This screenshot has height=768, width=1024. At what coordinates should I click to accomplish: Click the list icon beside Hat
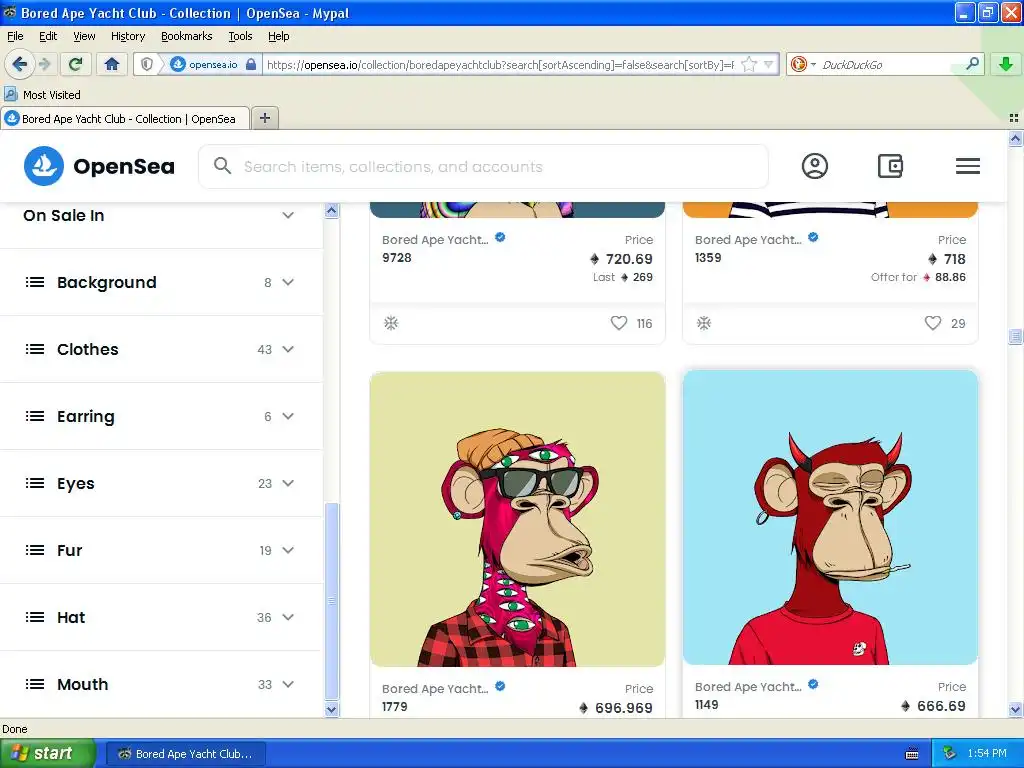(35, 617)
